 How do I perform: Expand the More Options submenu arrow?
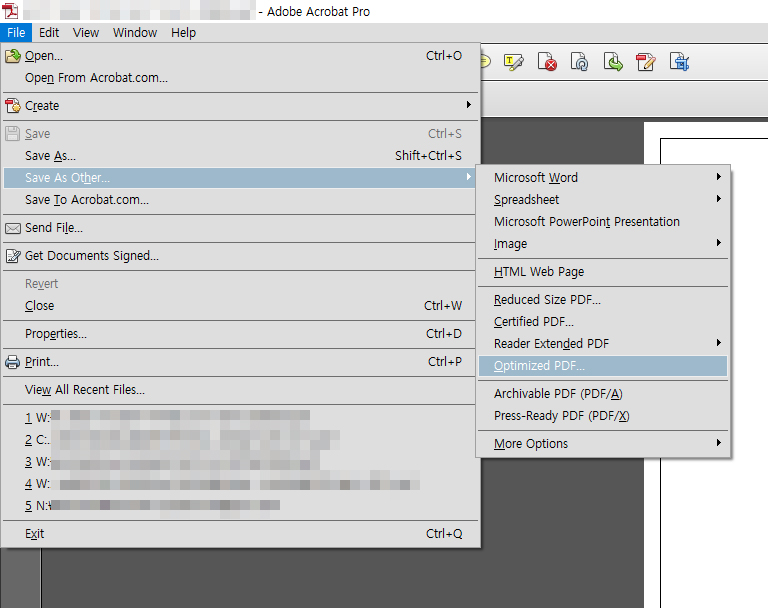coord(719,444)
